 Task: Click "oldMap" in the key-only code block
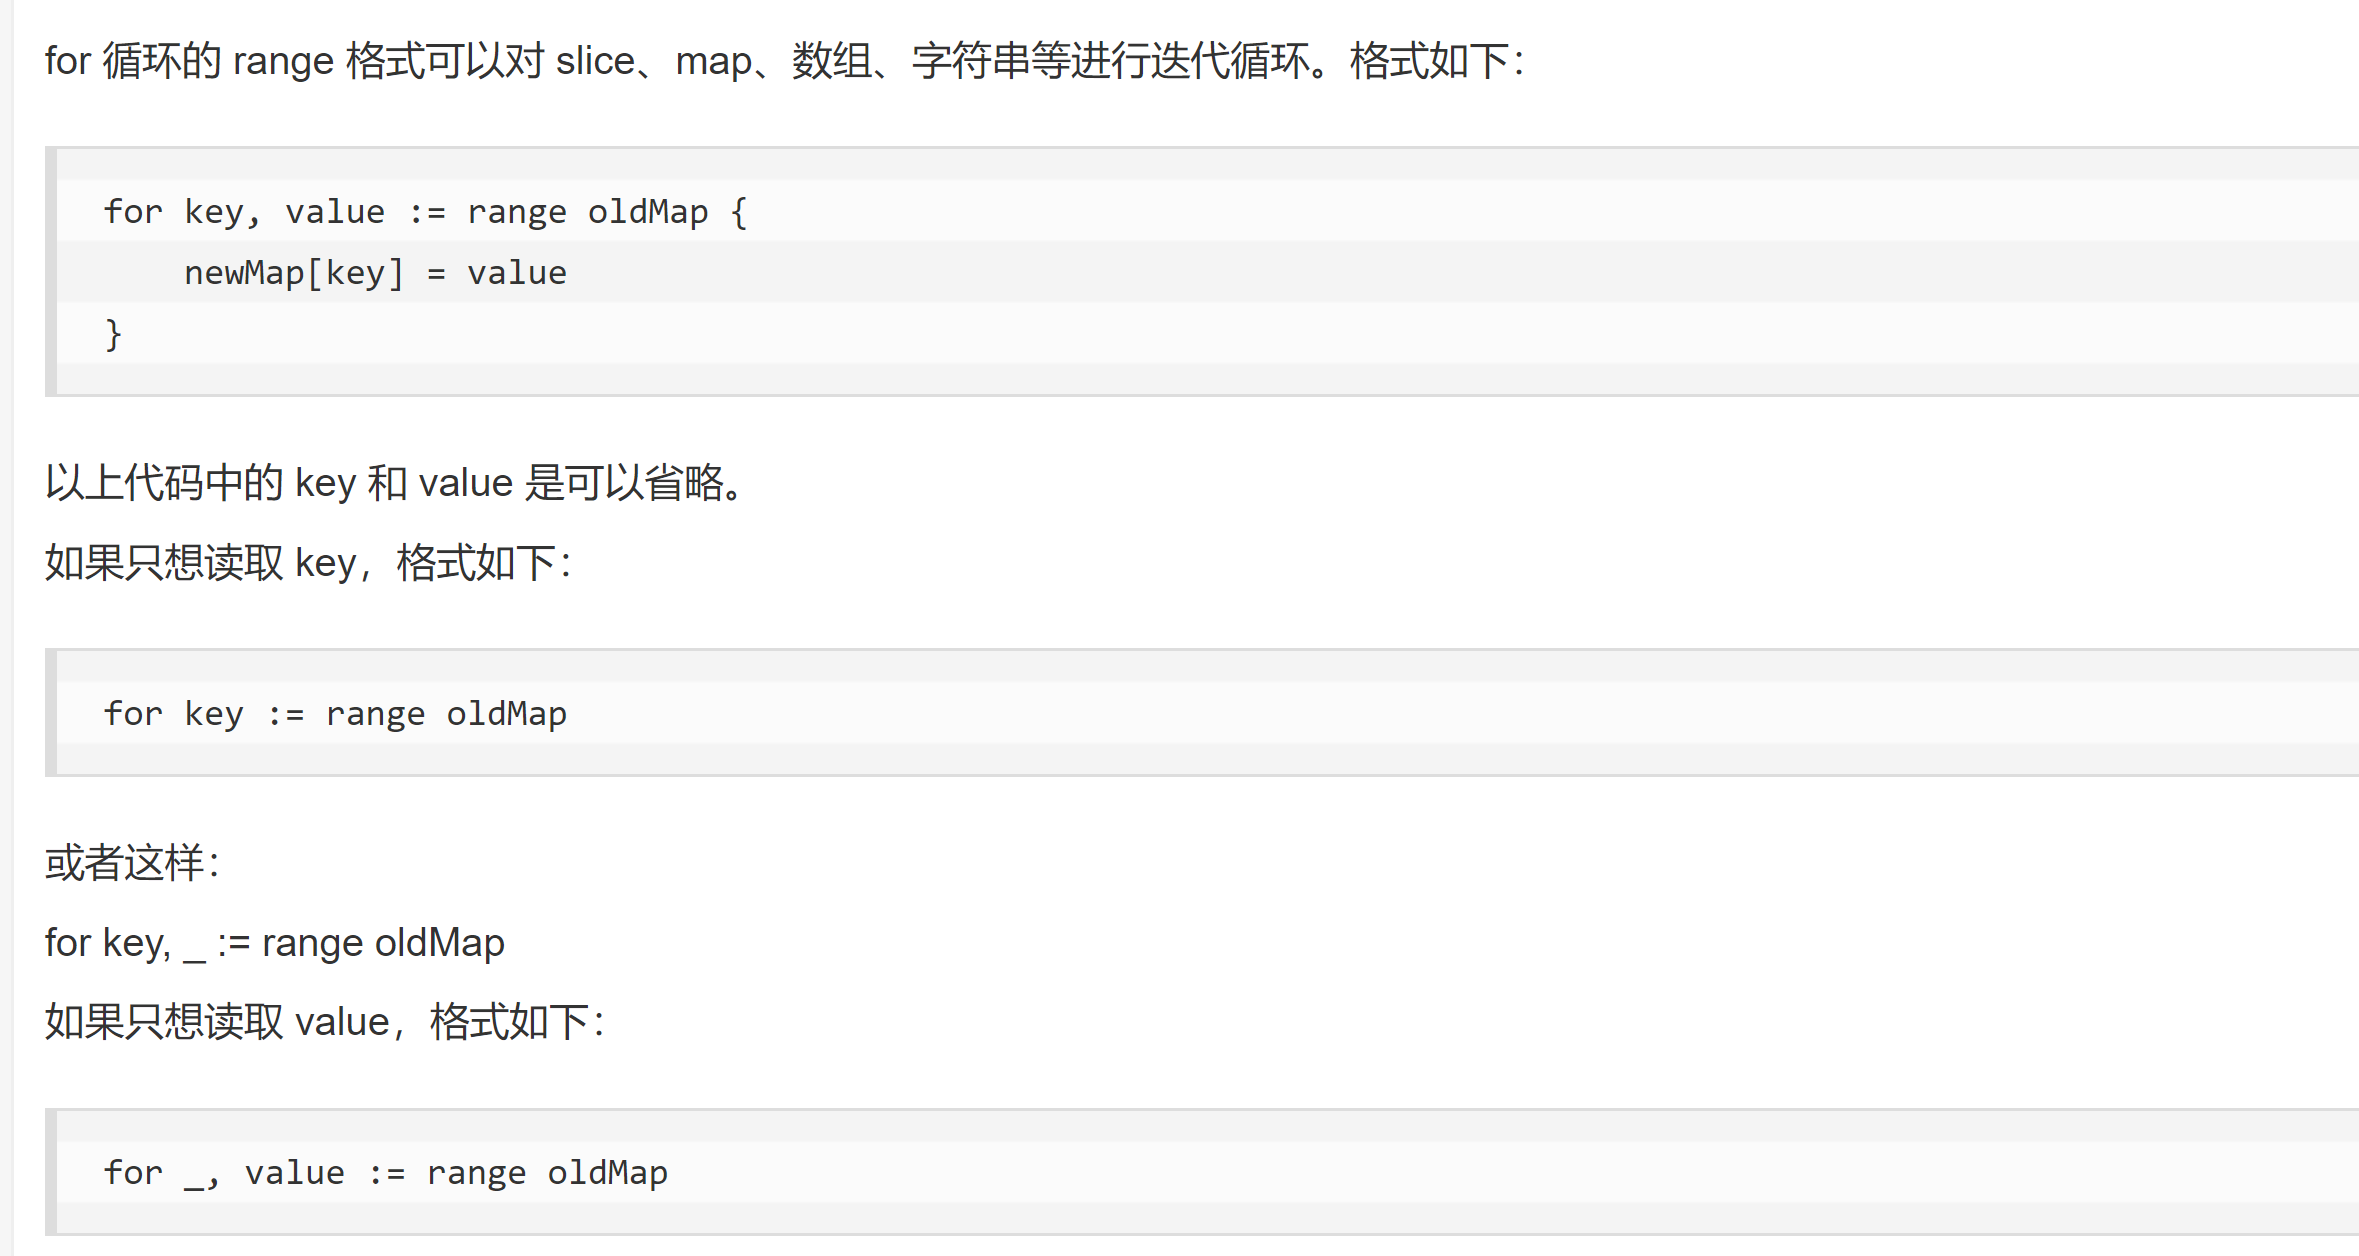point(506,714)
